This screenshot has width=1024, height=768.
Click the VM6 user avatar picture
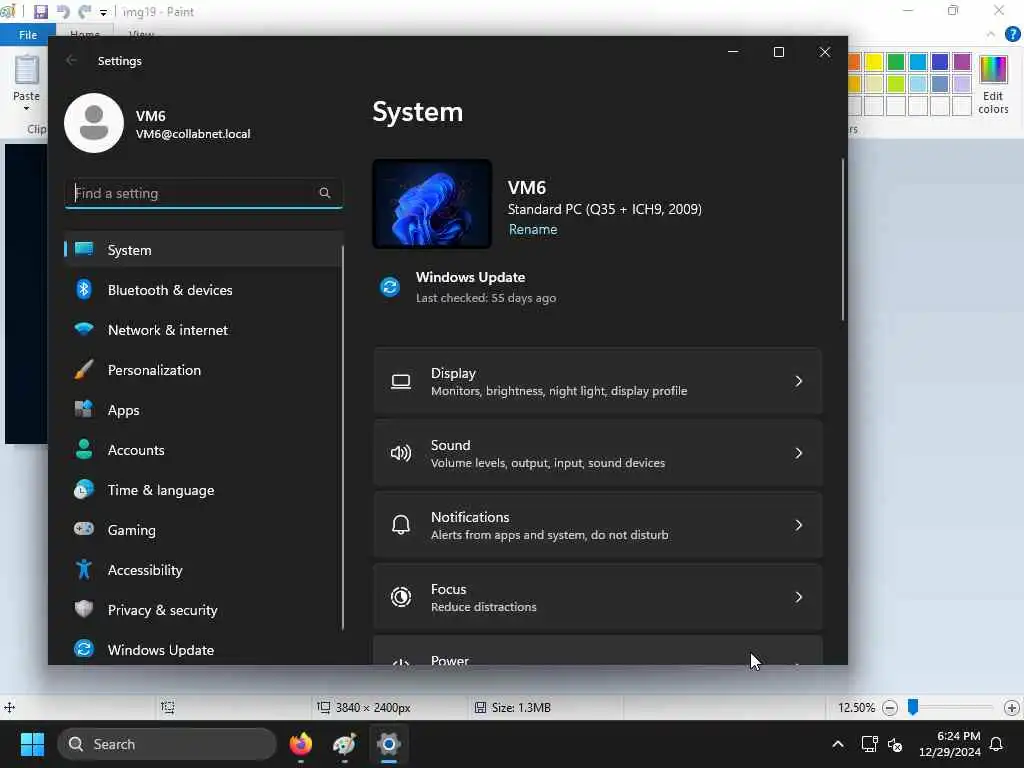94,123
